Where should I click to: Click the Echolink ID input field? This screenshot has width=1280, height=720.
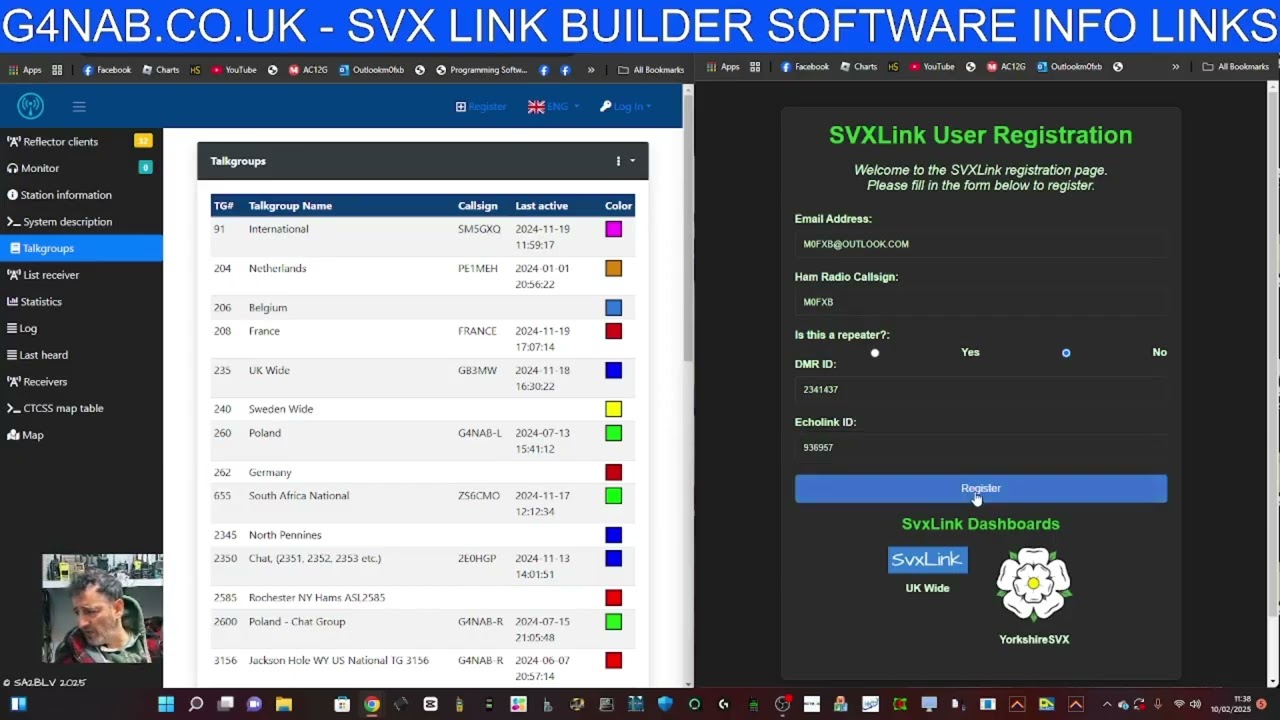(980, 448)
